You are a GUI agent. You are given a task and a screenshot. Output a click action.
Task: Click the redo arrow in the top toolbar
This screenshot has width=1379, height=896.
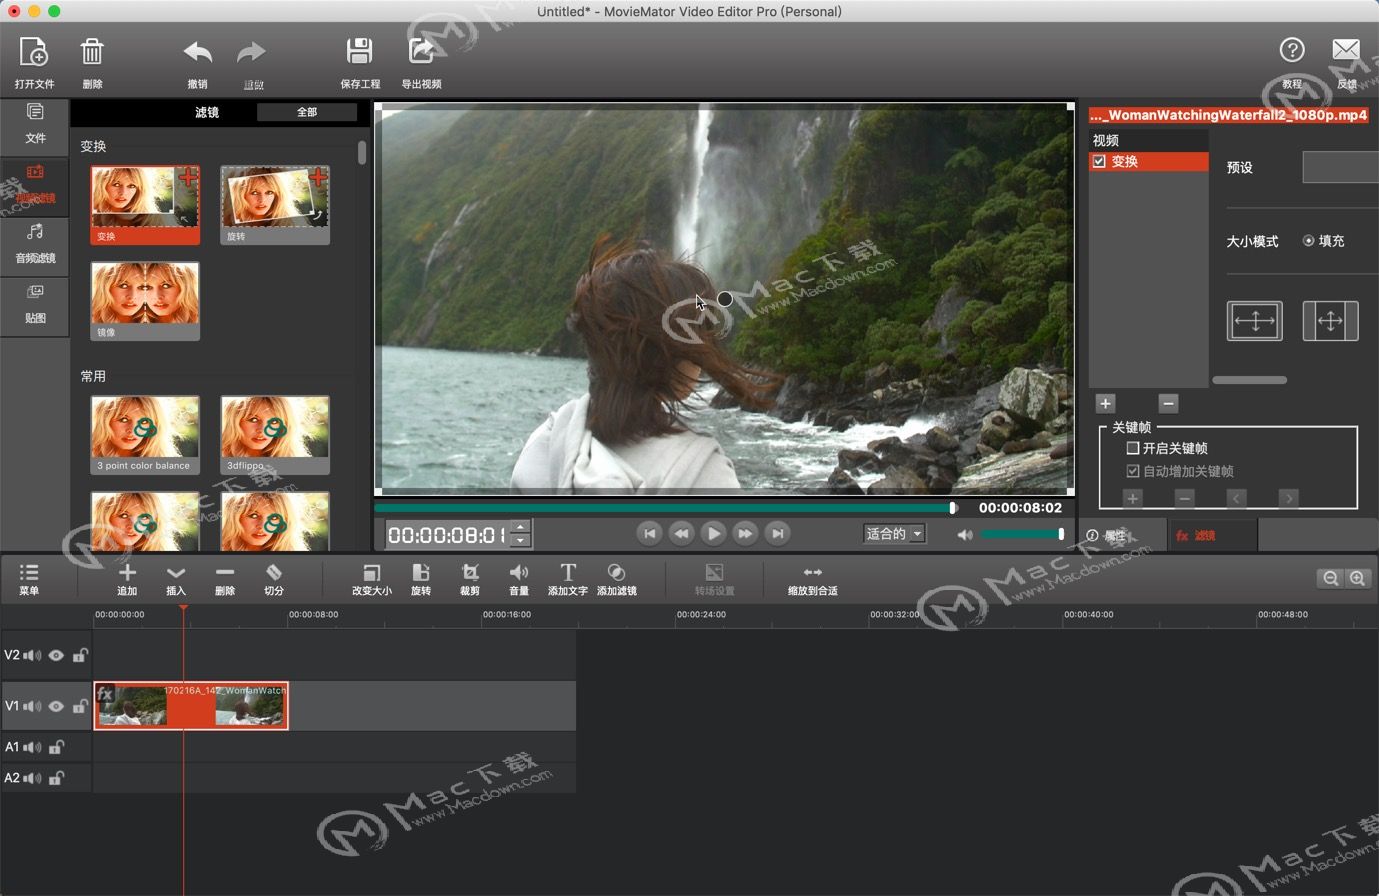point(252,52)
